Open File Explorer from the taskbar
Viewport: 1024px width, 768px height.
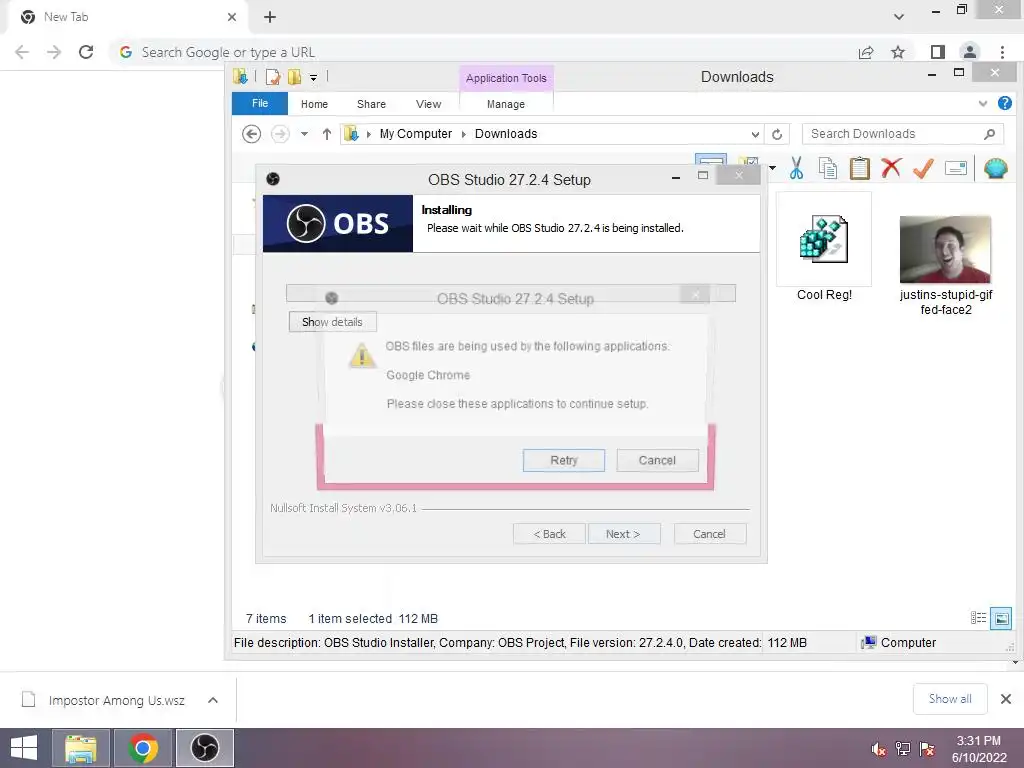point(80,748)
